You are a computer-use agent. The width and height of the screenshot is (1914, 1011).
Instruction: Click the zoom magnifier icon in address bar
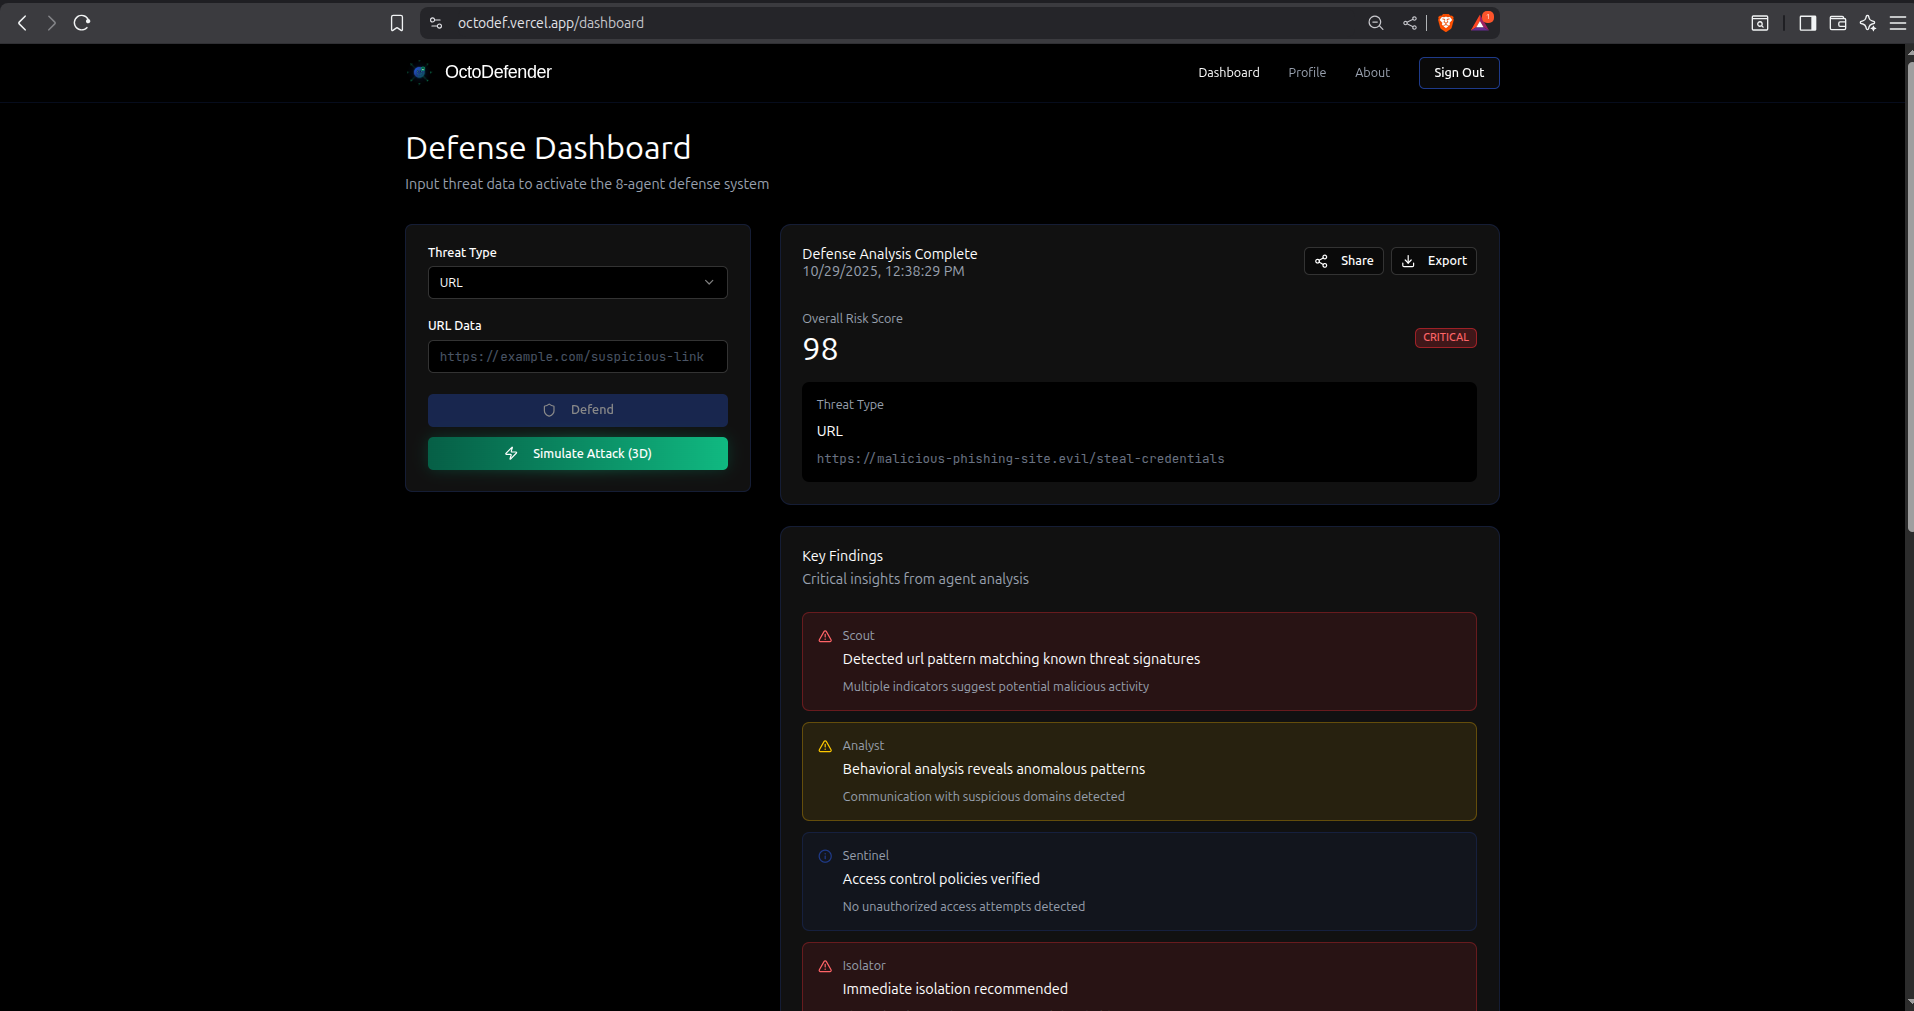[x=1376, y=23]
